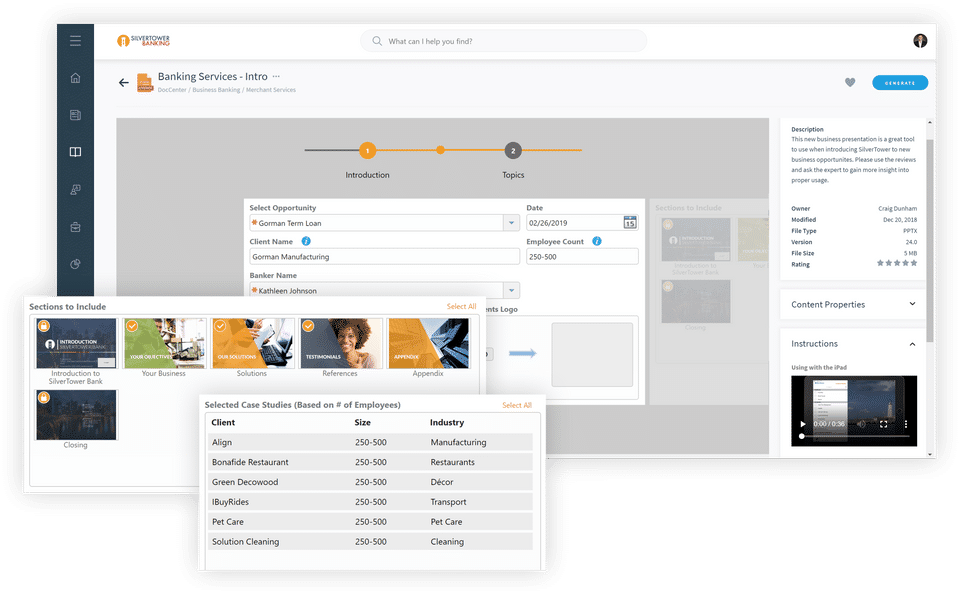Select the Solution Cleaning row
The image size is (960, 594).
point(370,542)
